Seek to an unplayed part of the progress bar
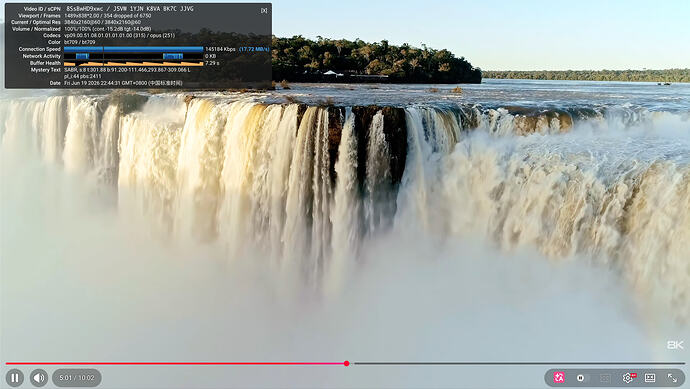690x389 pixels. tap(519, 363)
